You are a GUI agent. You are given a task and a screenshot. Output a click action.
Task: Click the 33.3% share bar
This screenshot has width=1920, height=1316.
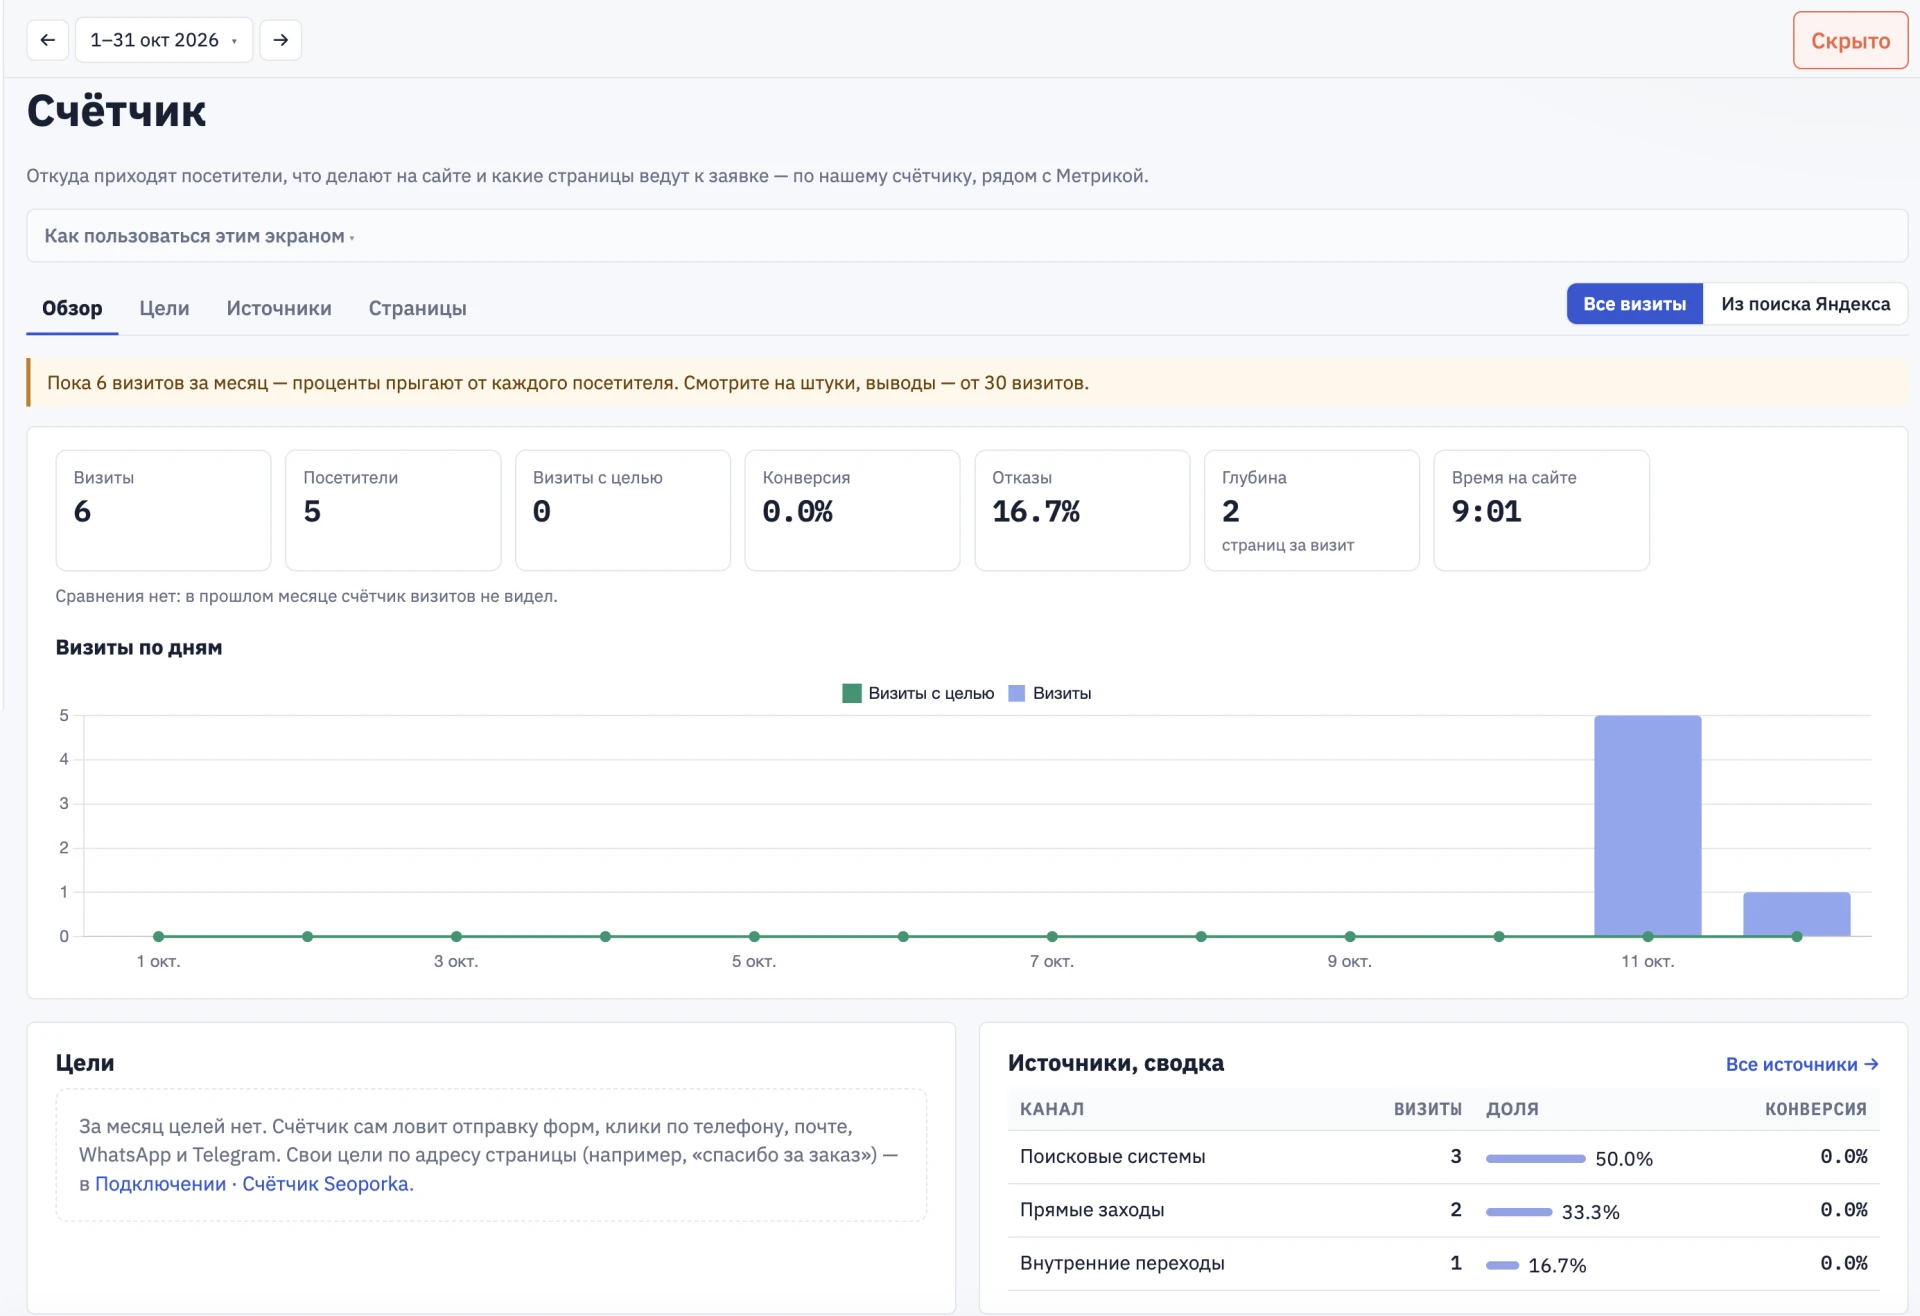pos(1519,1212)
